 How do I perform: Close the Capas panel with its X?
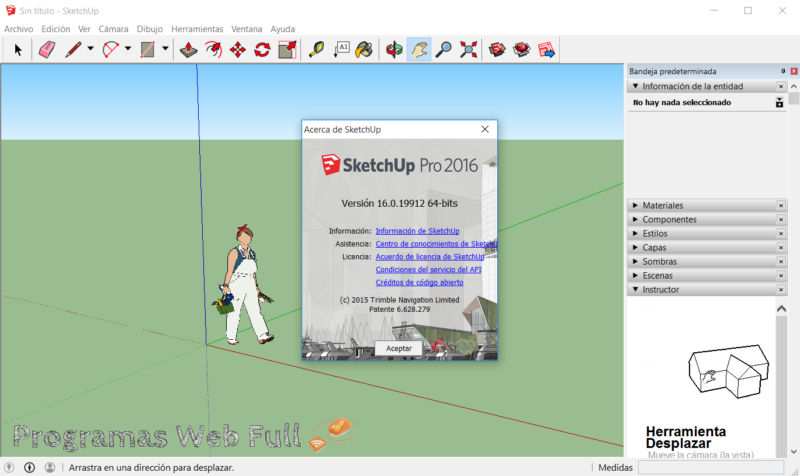pyautogui.click(x=781, y=247)
